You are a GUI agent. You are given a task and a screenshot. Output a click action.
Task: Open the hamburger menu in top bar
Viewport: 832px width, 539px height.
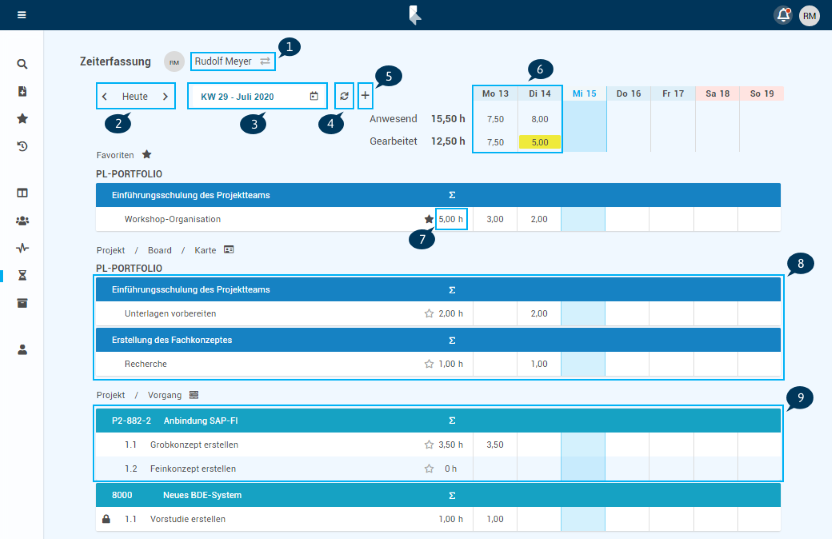click(x=21, y=15)
